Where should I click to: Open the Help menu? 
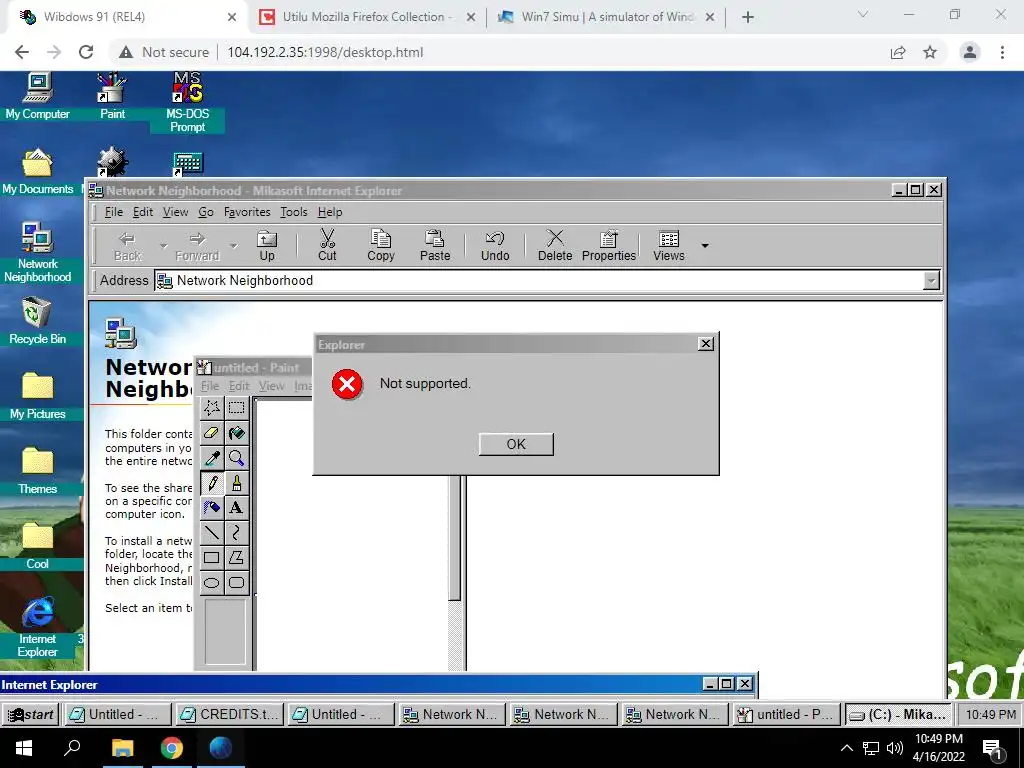(x=330, y=212)
